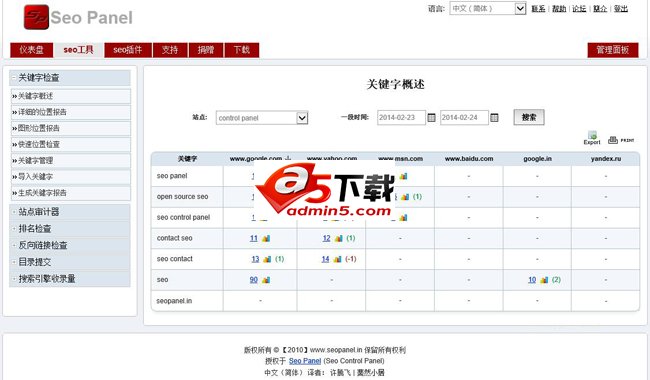Expand the 目录提交 sidebar section
This screenshot has width=650, height=380.
click(x=70, y=262)
